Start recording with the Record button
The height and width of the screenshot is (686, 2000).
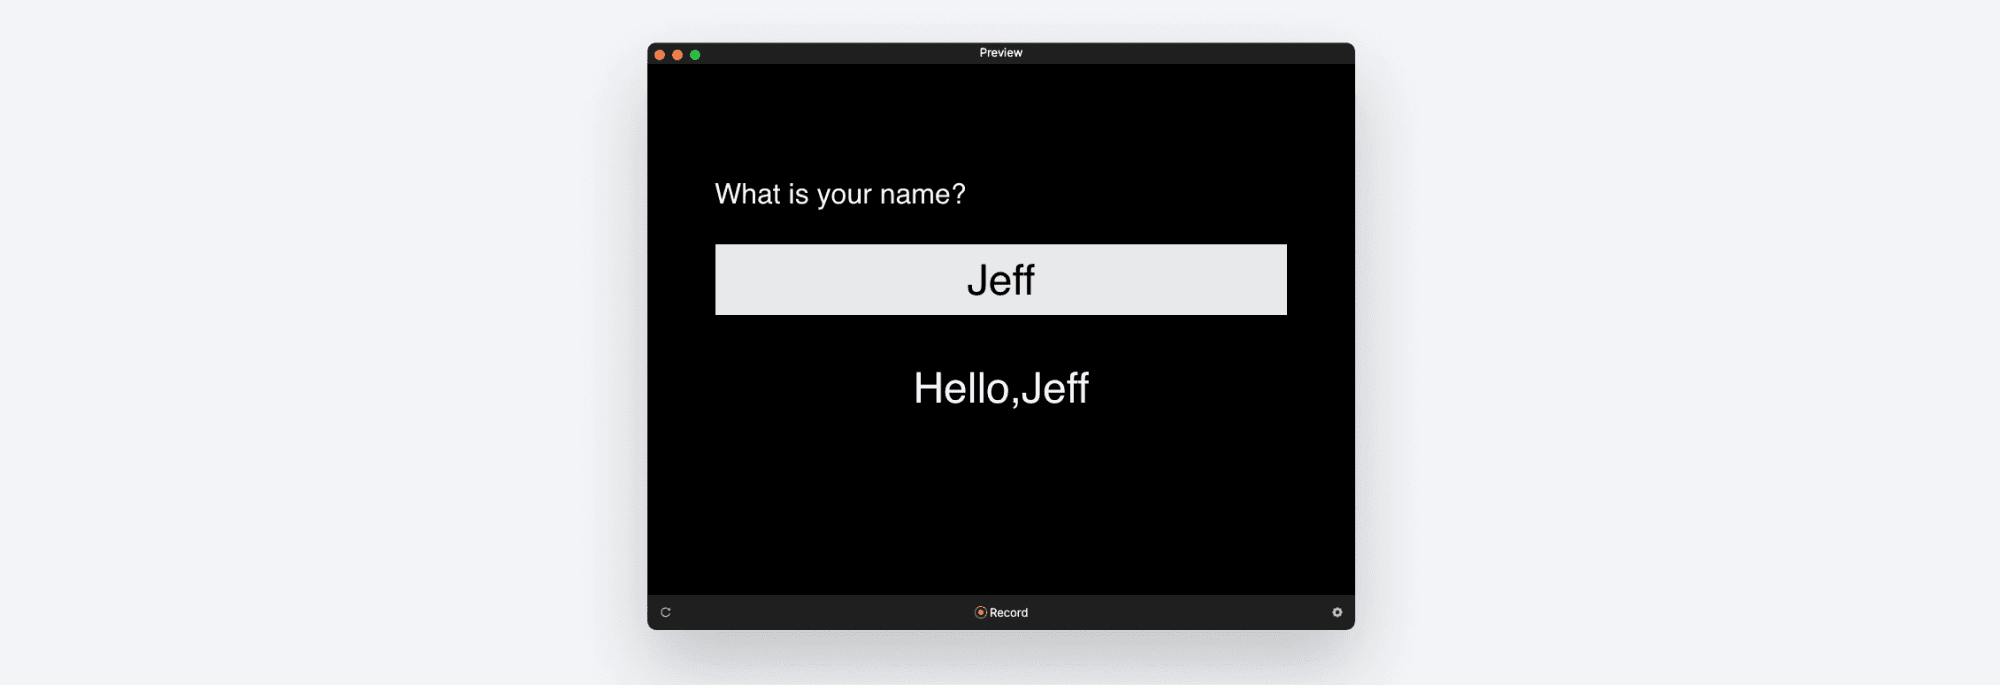pos(1001,612)
